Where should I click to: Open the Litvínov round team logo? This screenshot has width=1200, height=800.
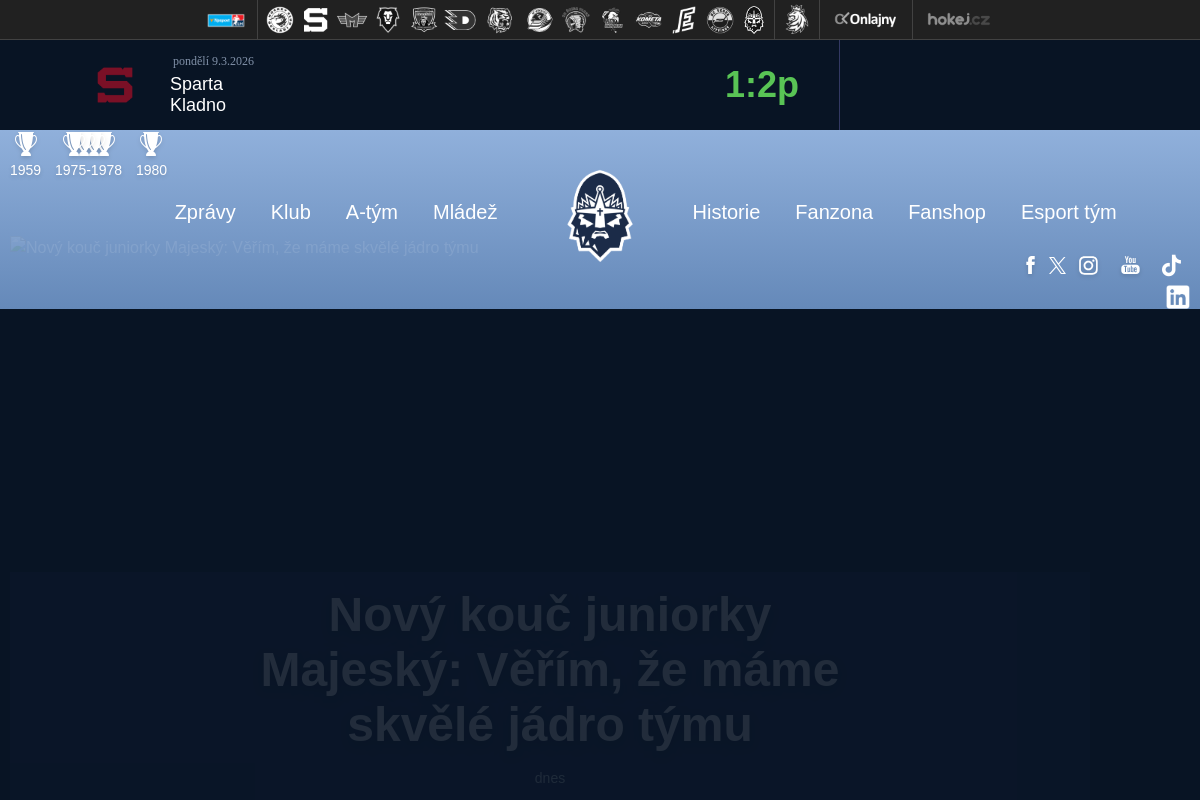pyautogui.click(x=720, y=20)
